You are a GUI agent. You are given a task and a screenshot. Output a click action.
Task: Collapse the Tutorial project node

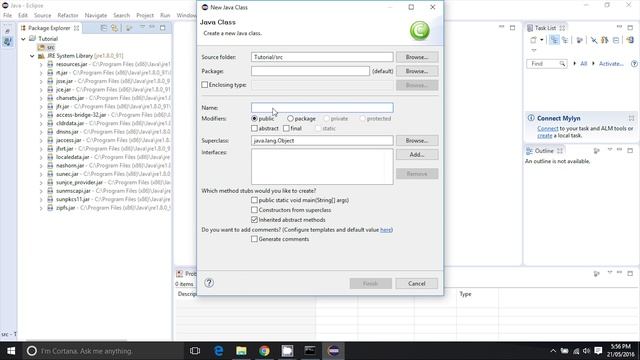[23, 39]
